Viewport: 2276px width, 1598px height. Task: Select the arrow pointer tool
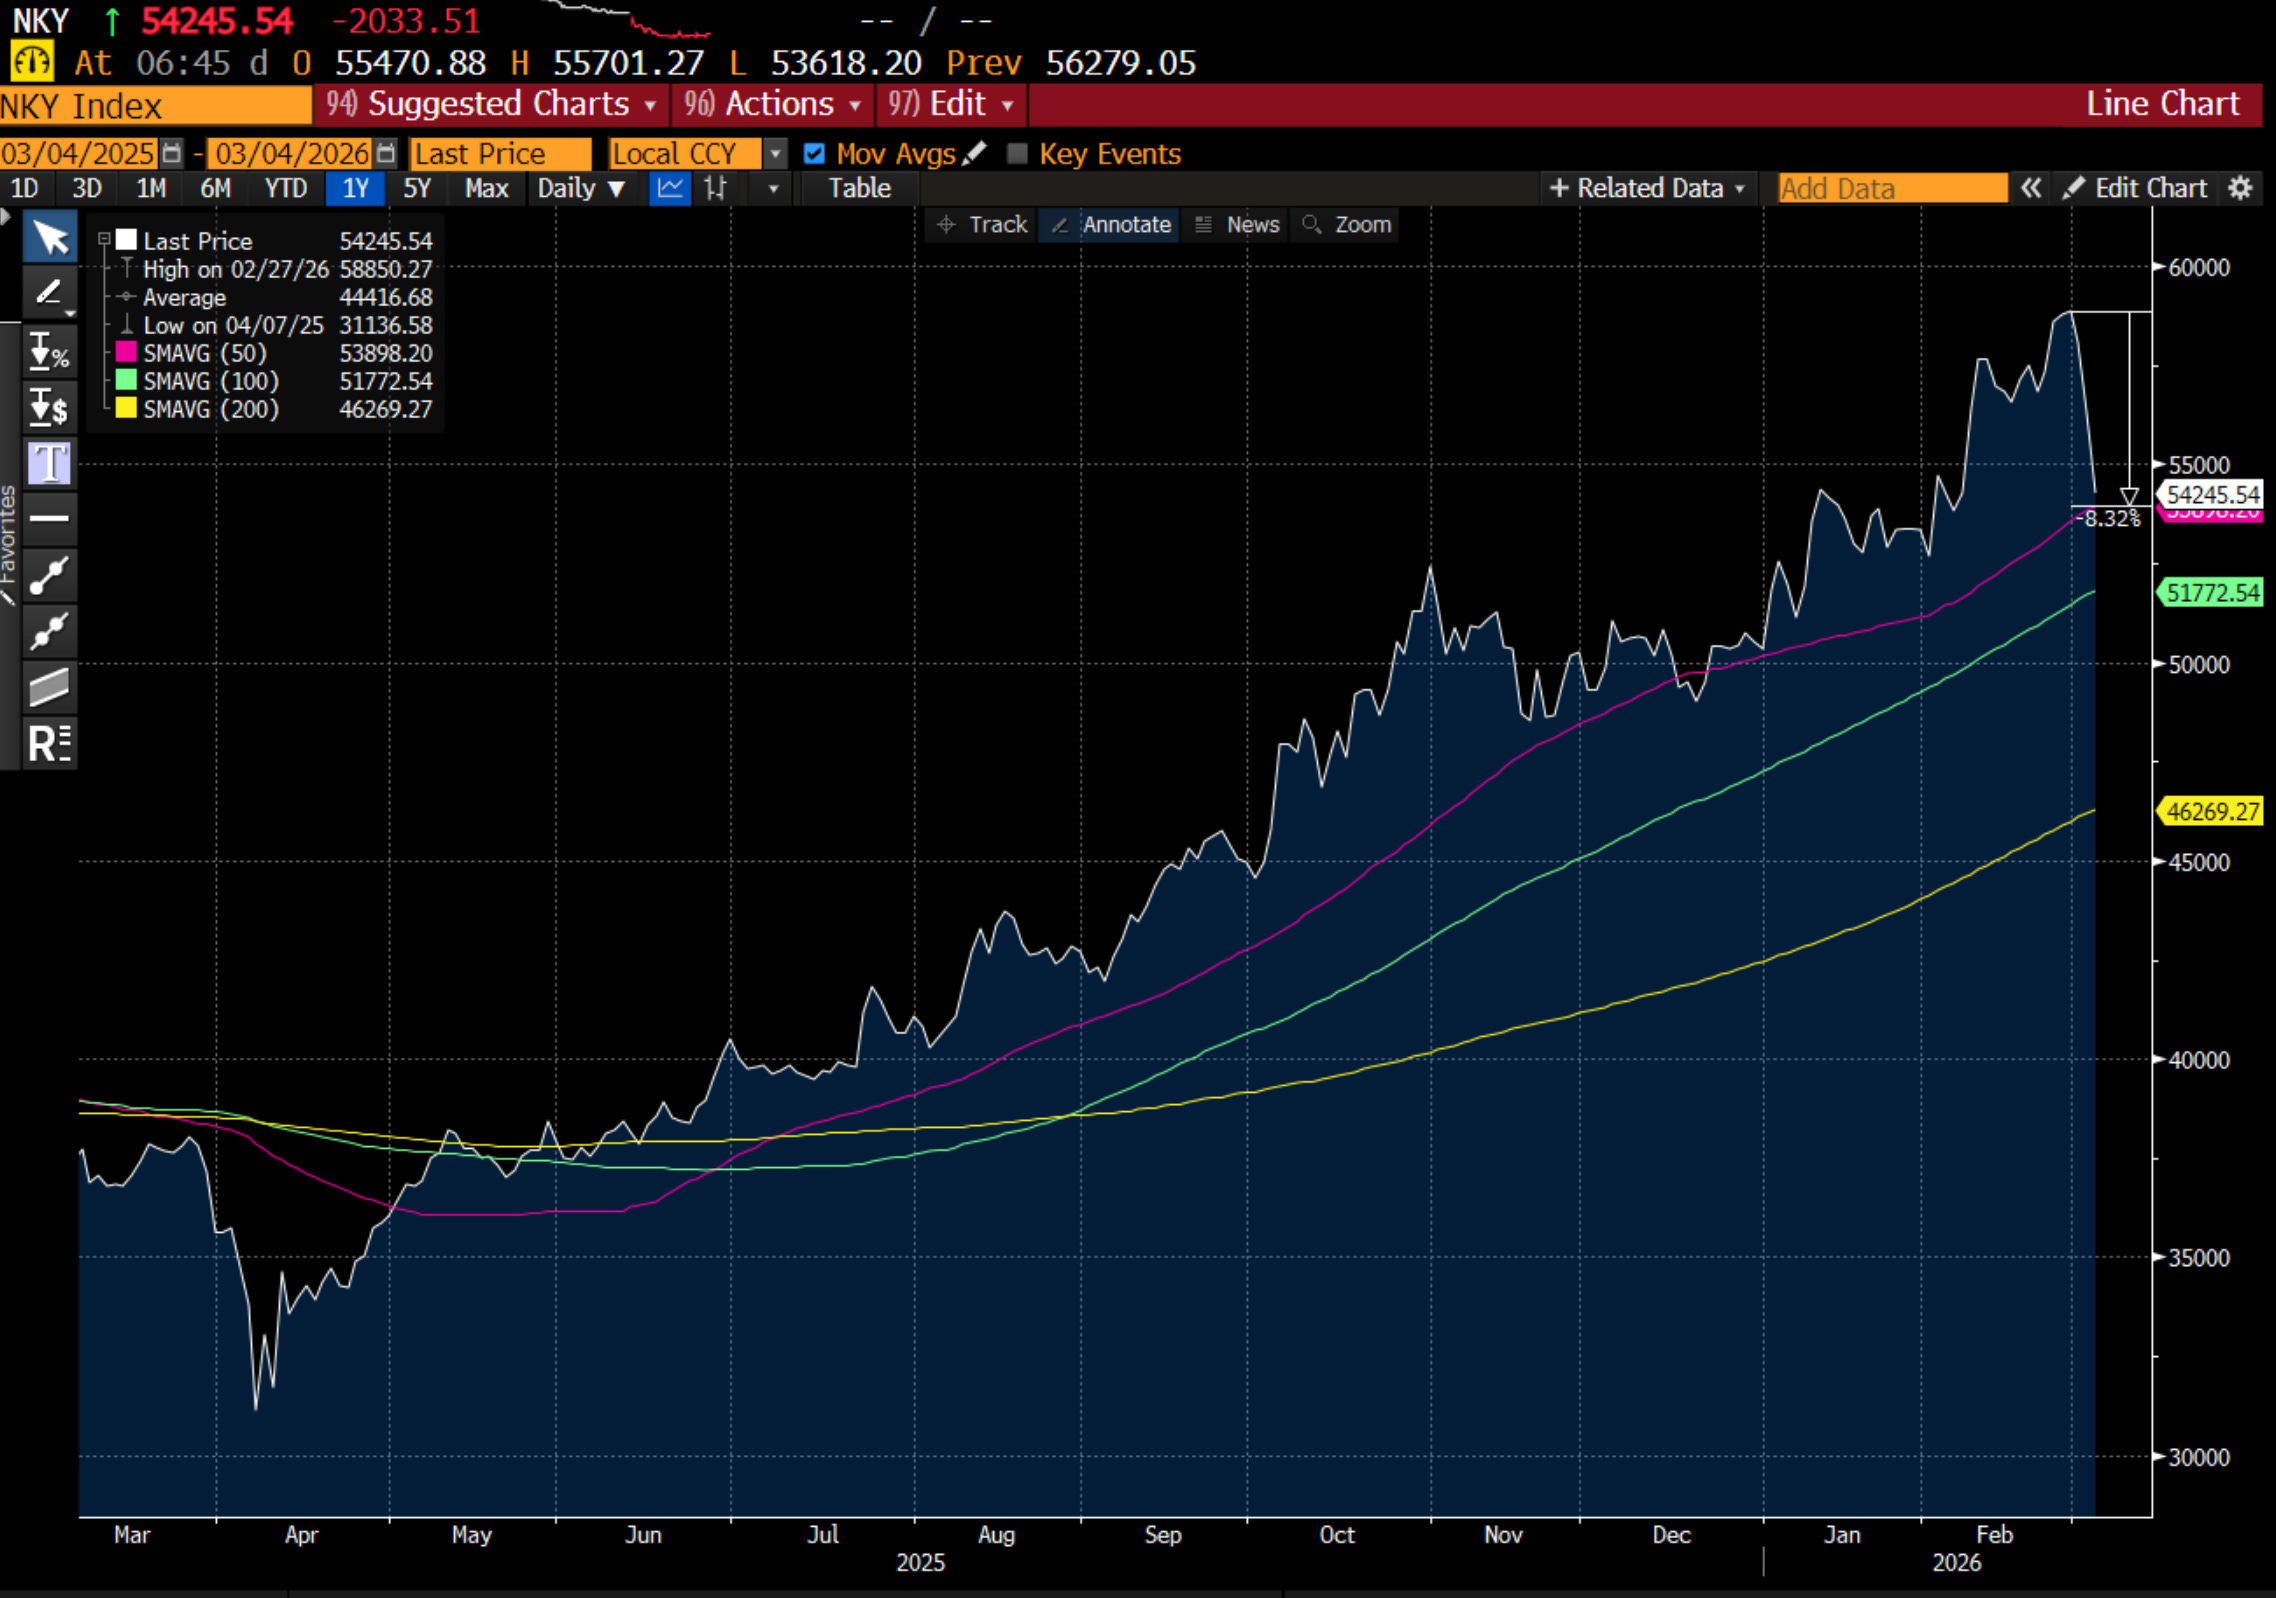point(49,238)
